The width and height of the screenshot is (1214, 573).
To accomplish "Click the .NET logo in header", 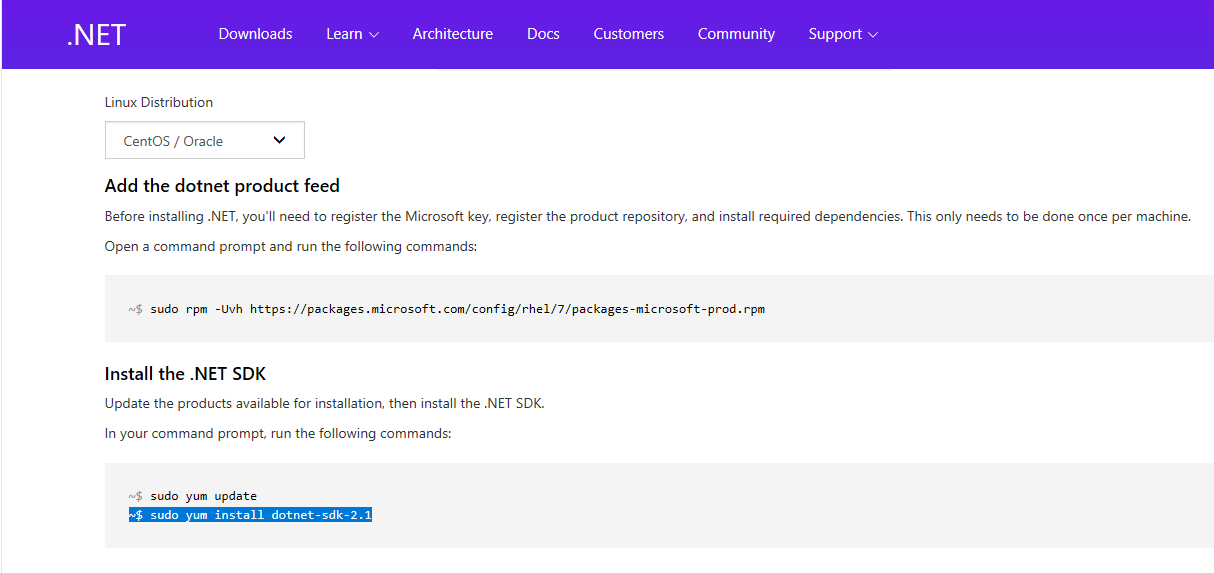I will point(96,34).
